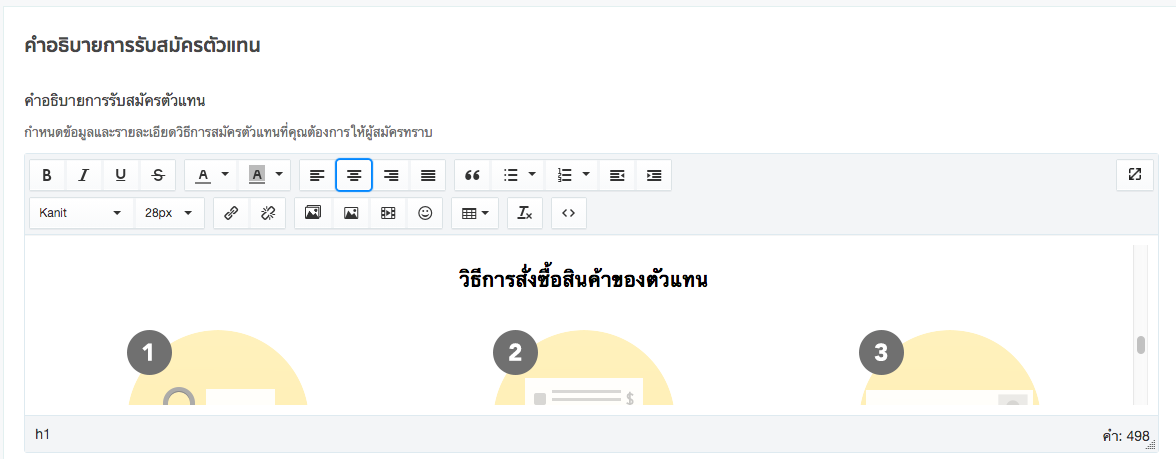Open numbered list style dropdown

pos(586,175)
